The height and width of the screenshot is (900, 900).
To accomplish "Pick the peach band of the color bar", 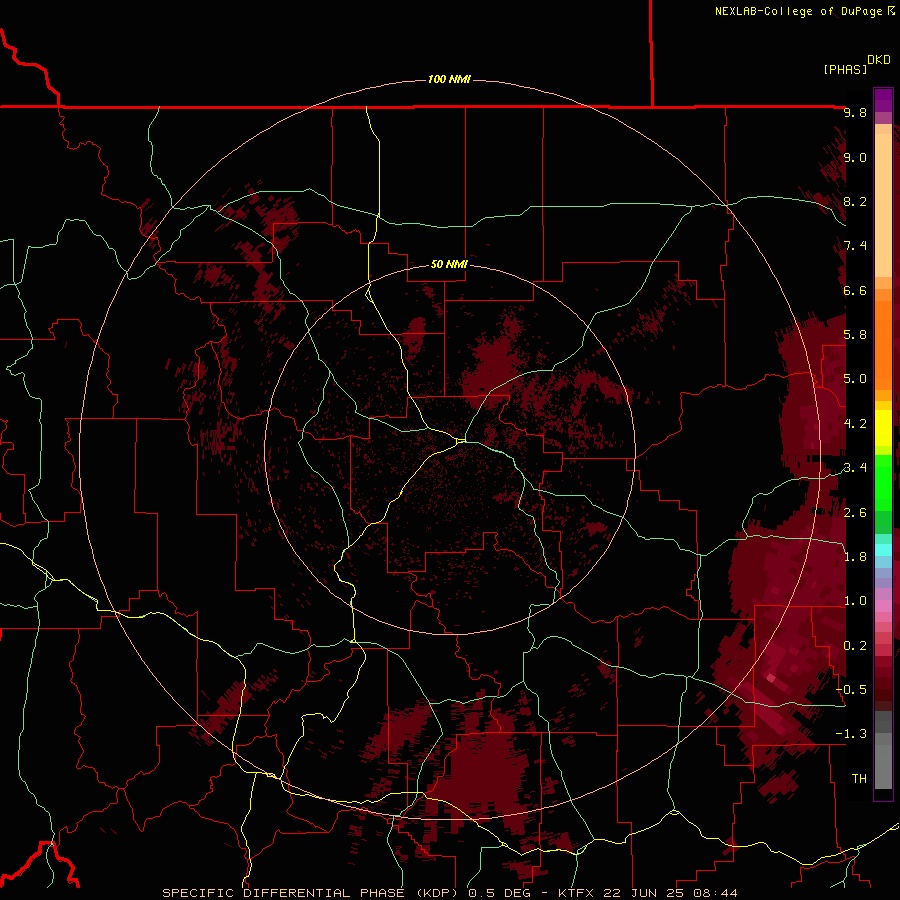I will pos(883,205).
